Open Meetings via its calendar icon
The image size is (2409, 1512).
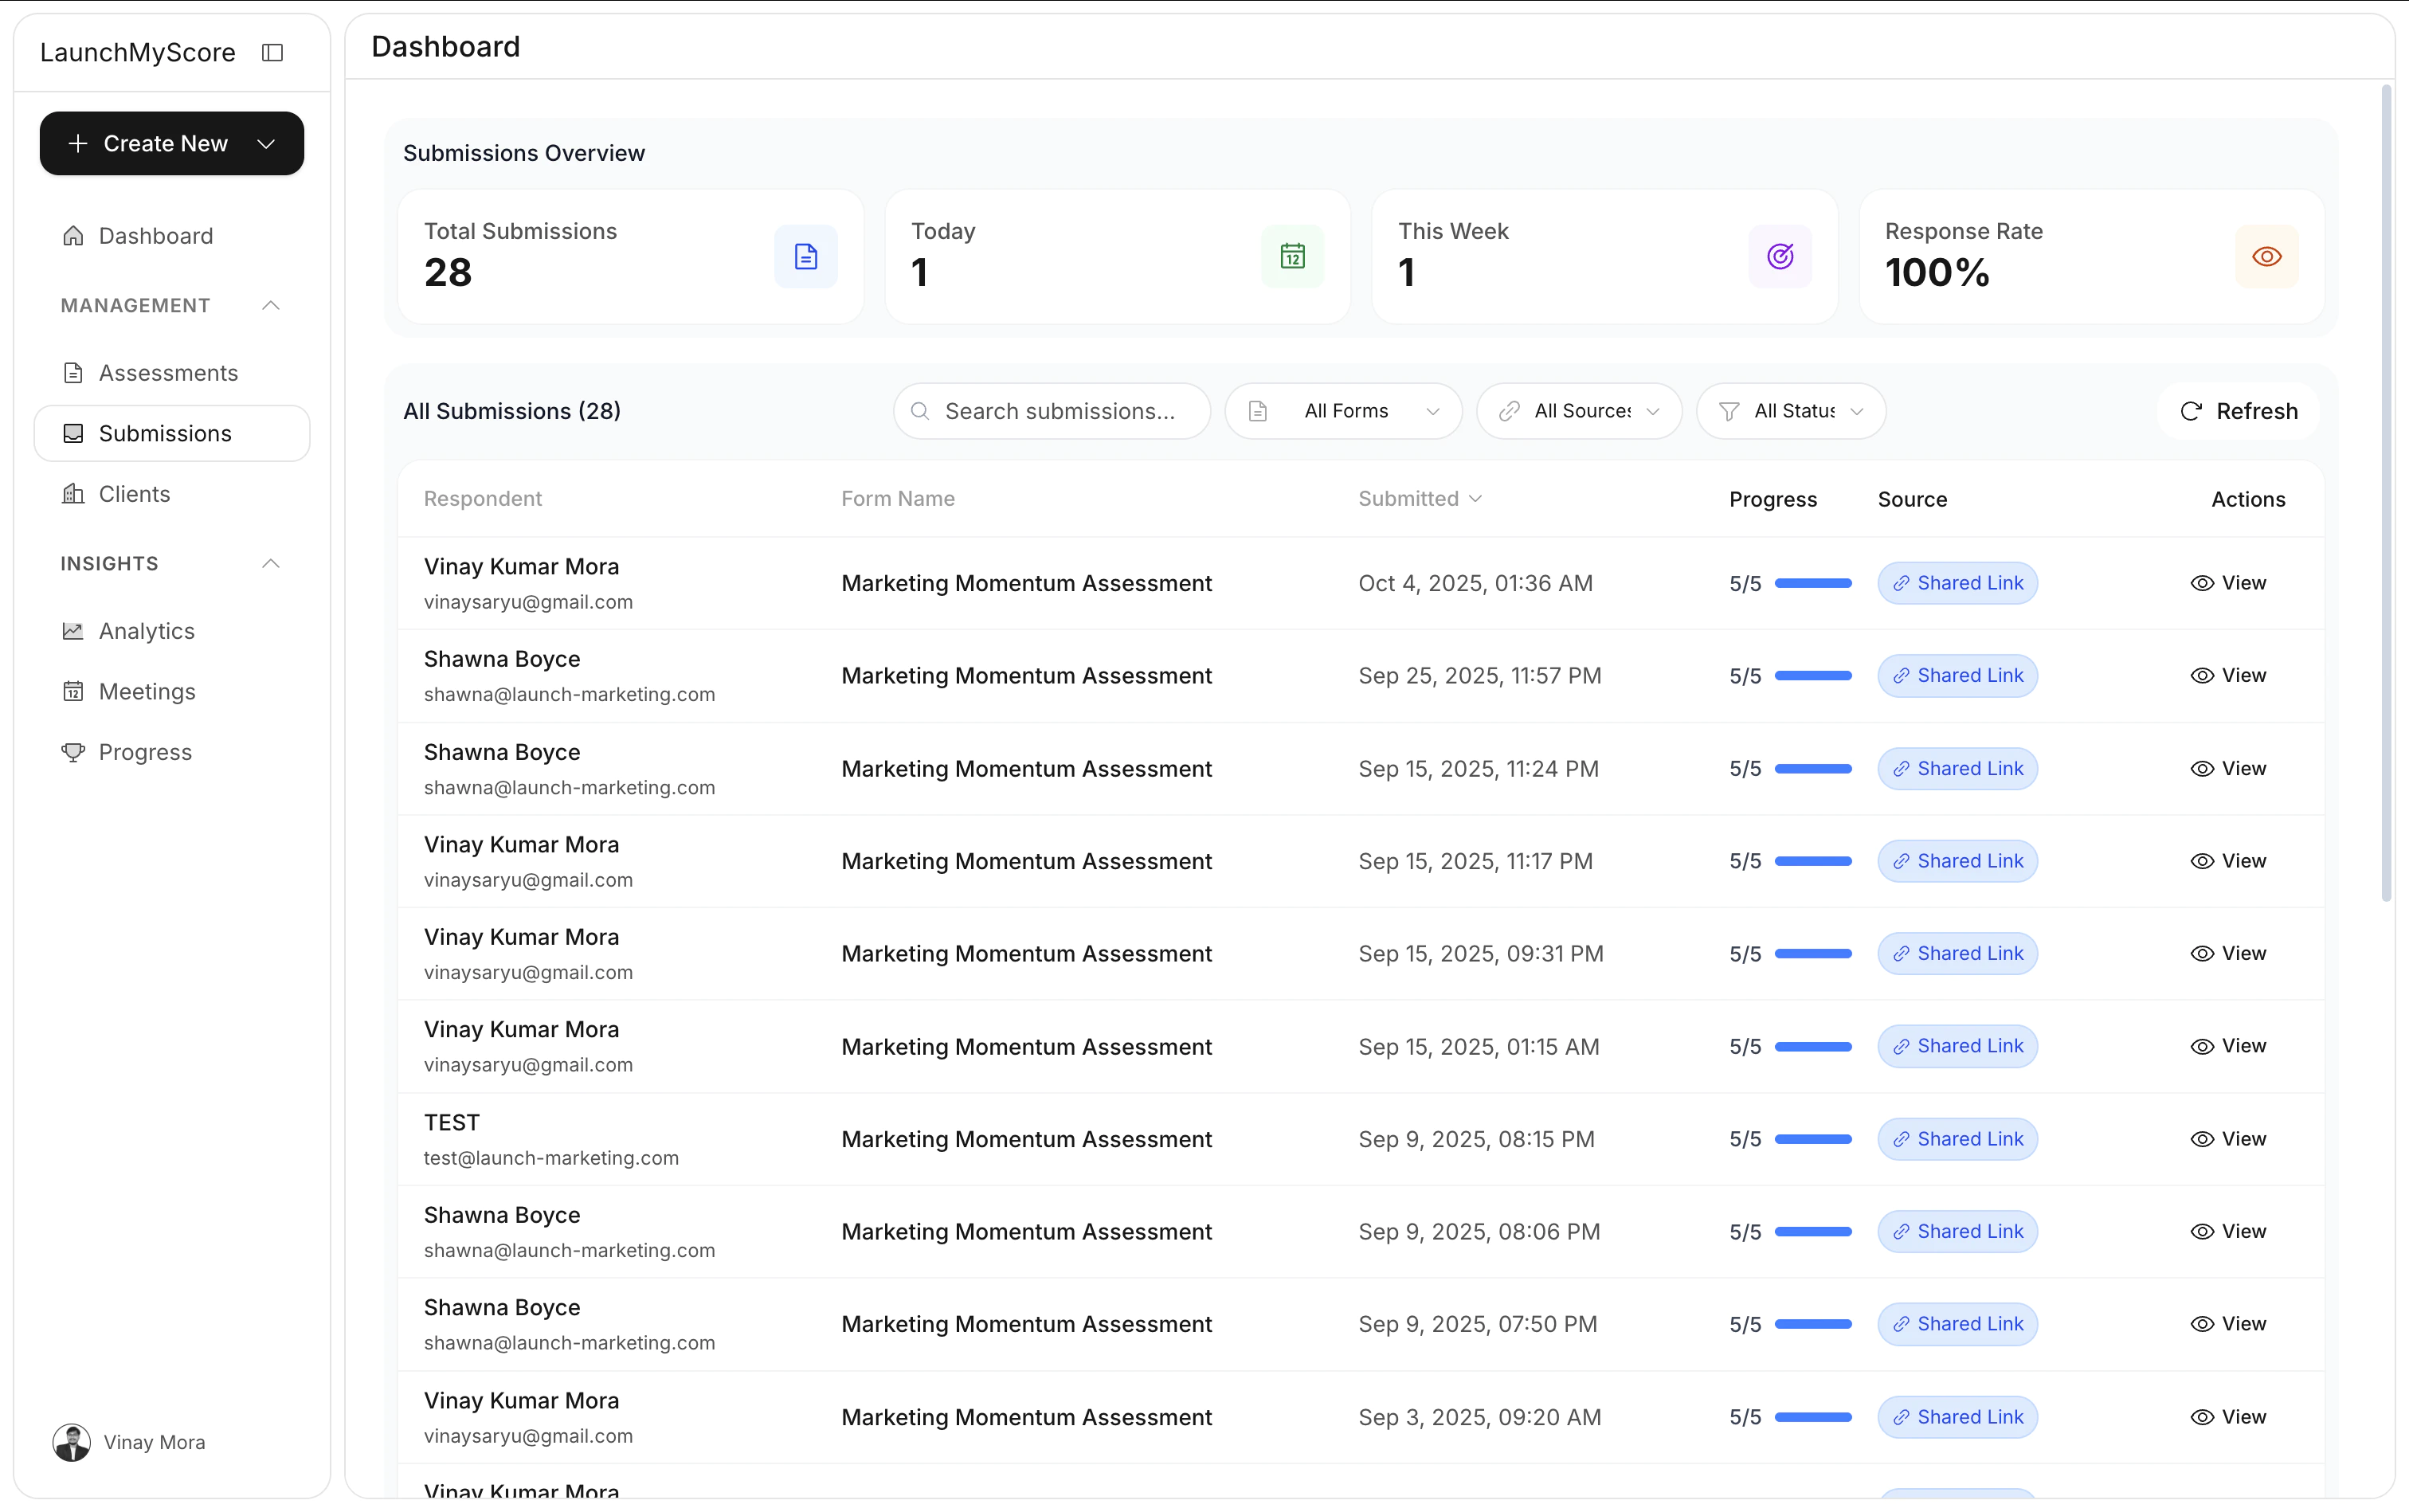coord(72,691)
